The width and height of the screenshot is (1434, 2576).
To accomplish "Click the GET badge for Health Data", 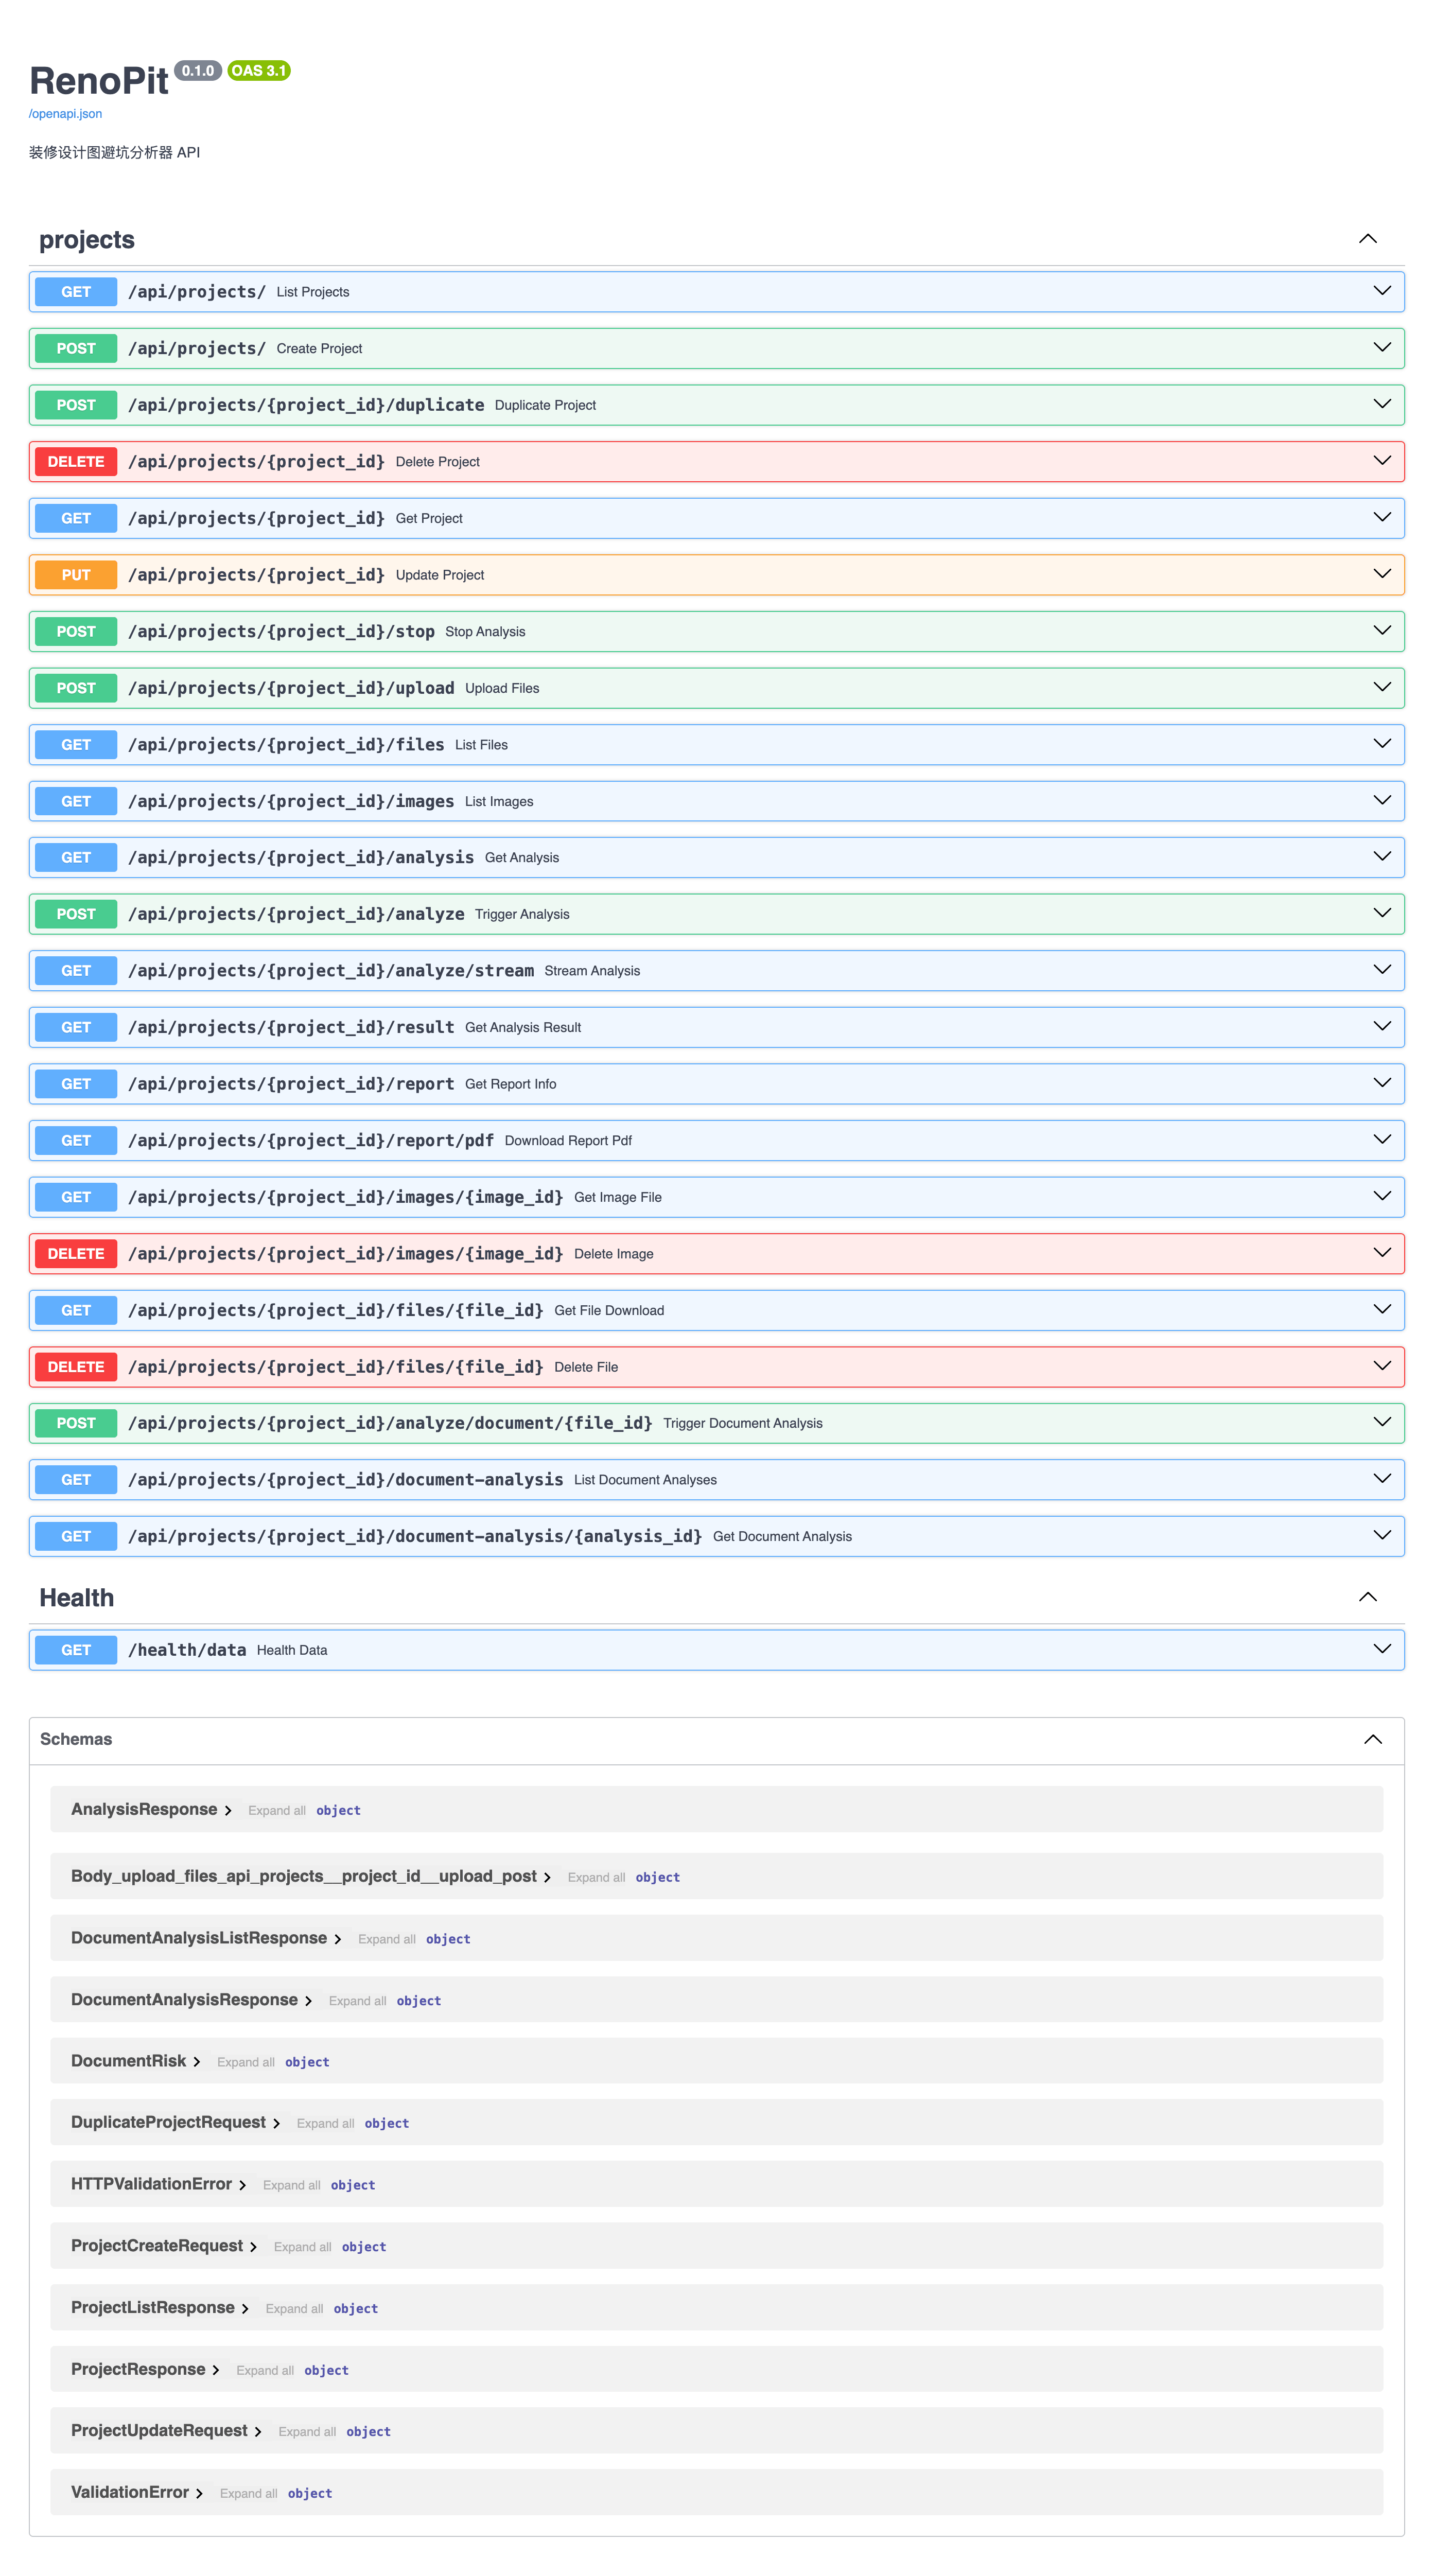I will click(x=76, y=1650).
